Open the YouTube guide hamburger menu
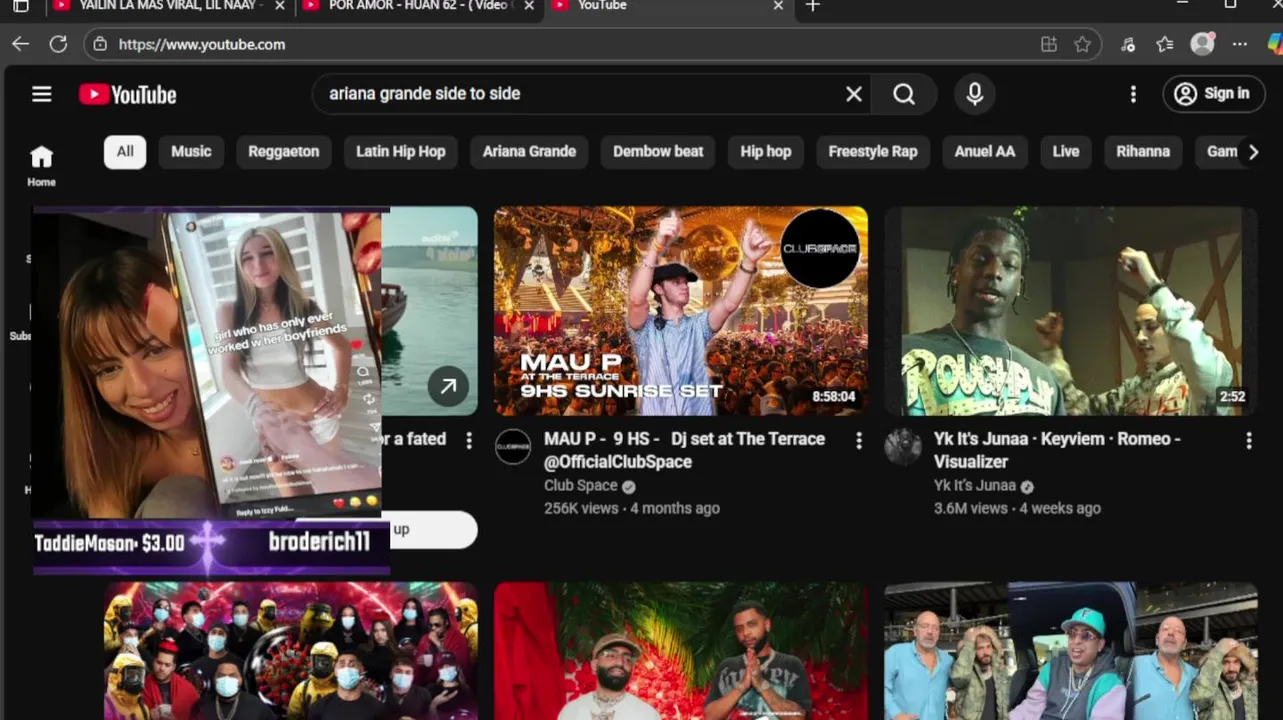 pyautogui.click(x=41, y=94)
